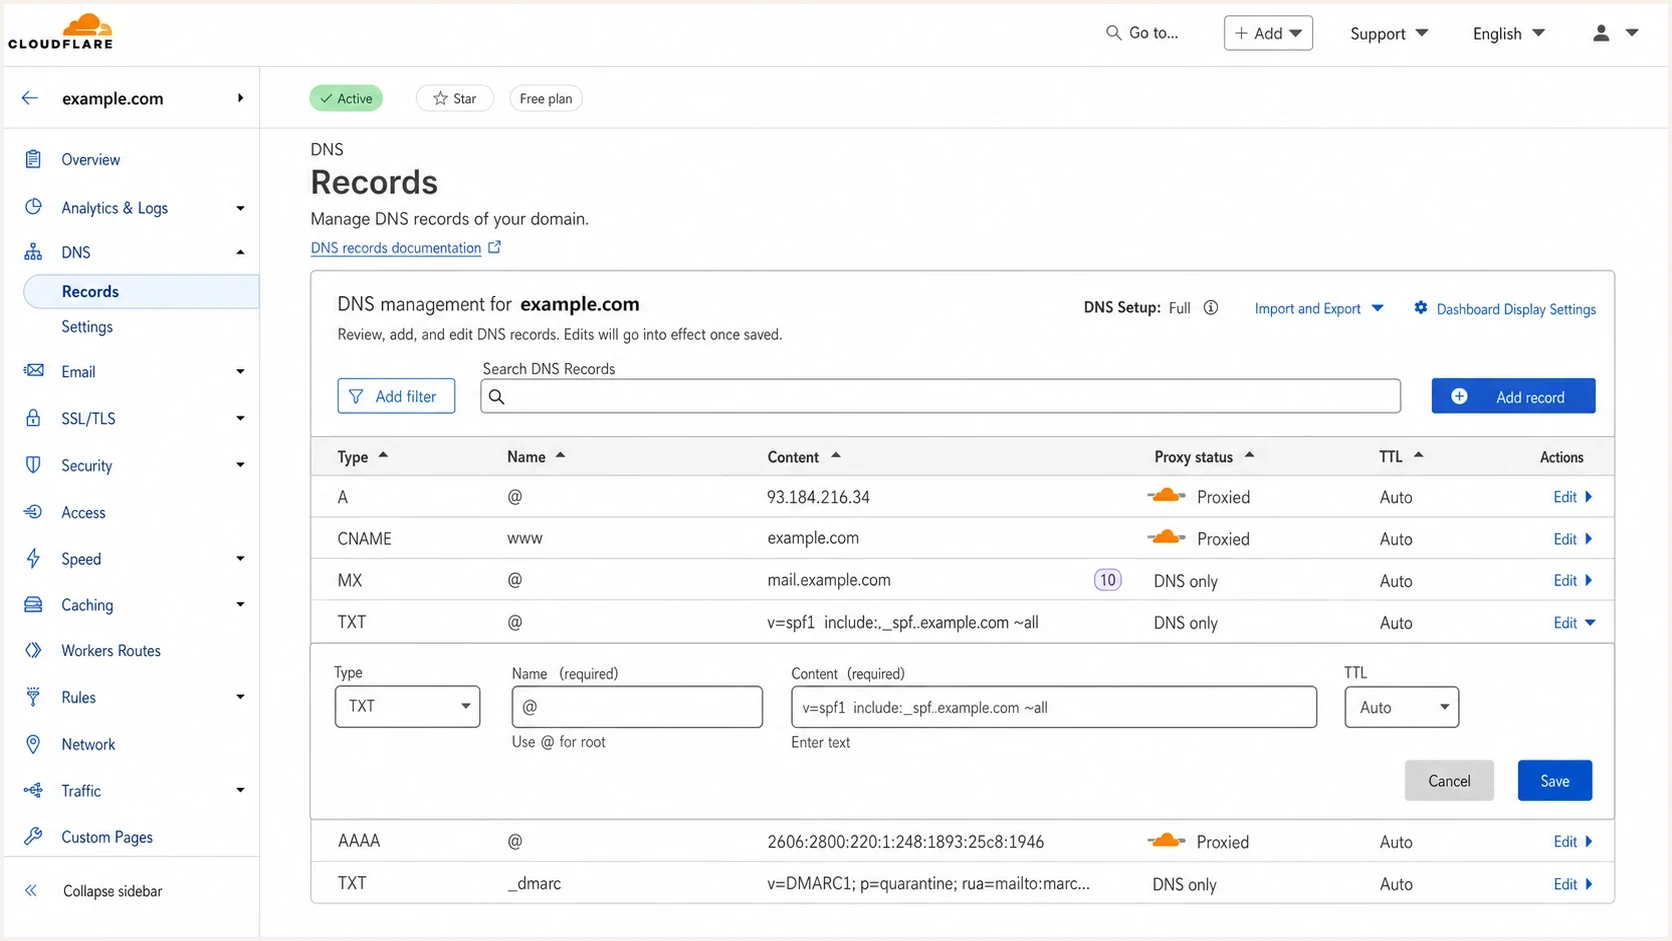Open Overview in the sidebar
Image resolution: width=1672 pixels, height=941 pixels.
[90, 159]
